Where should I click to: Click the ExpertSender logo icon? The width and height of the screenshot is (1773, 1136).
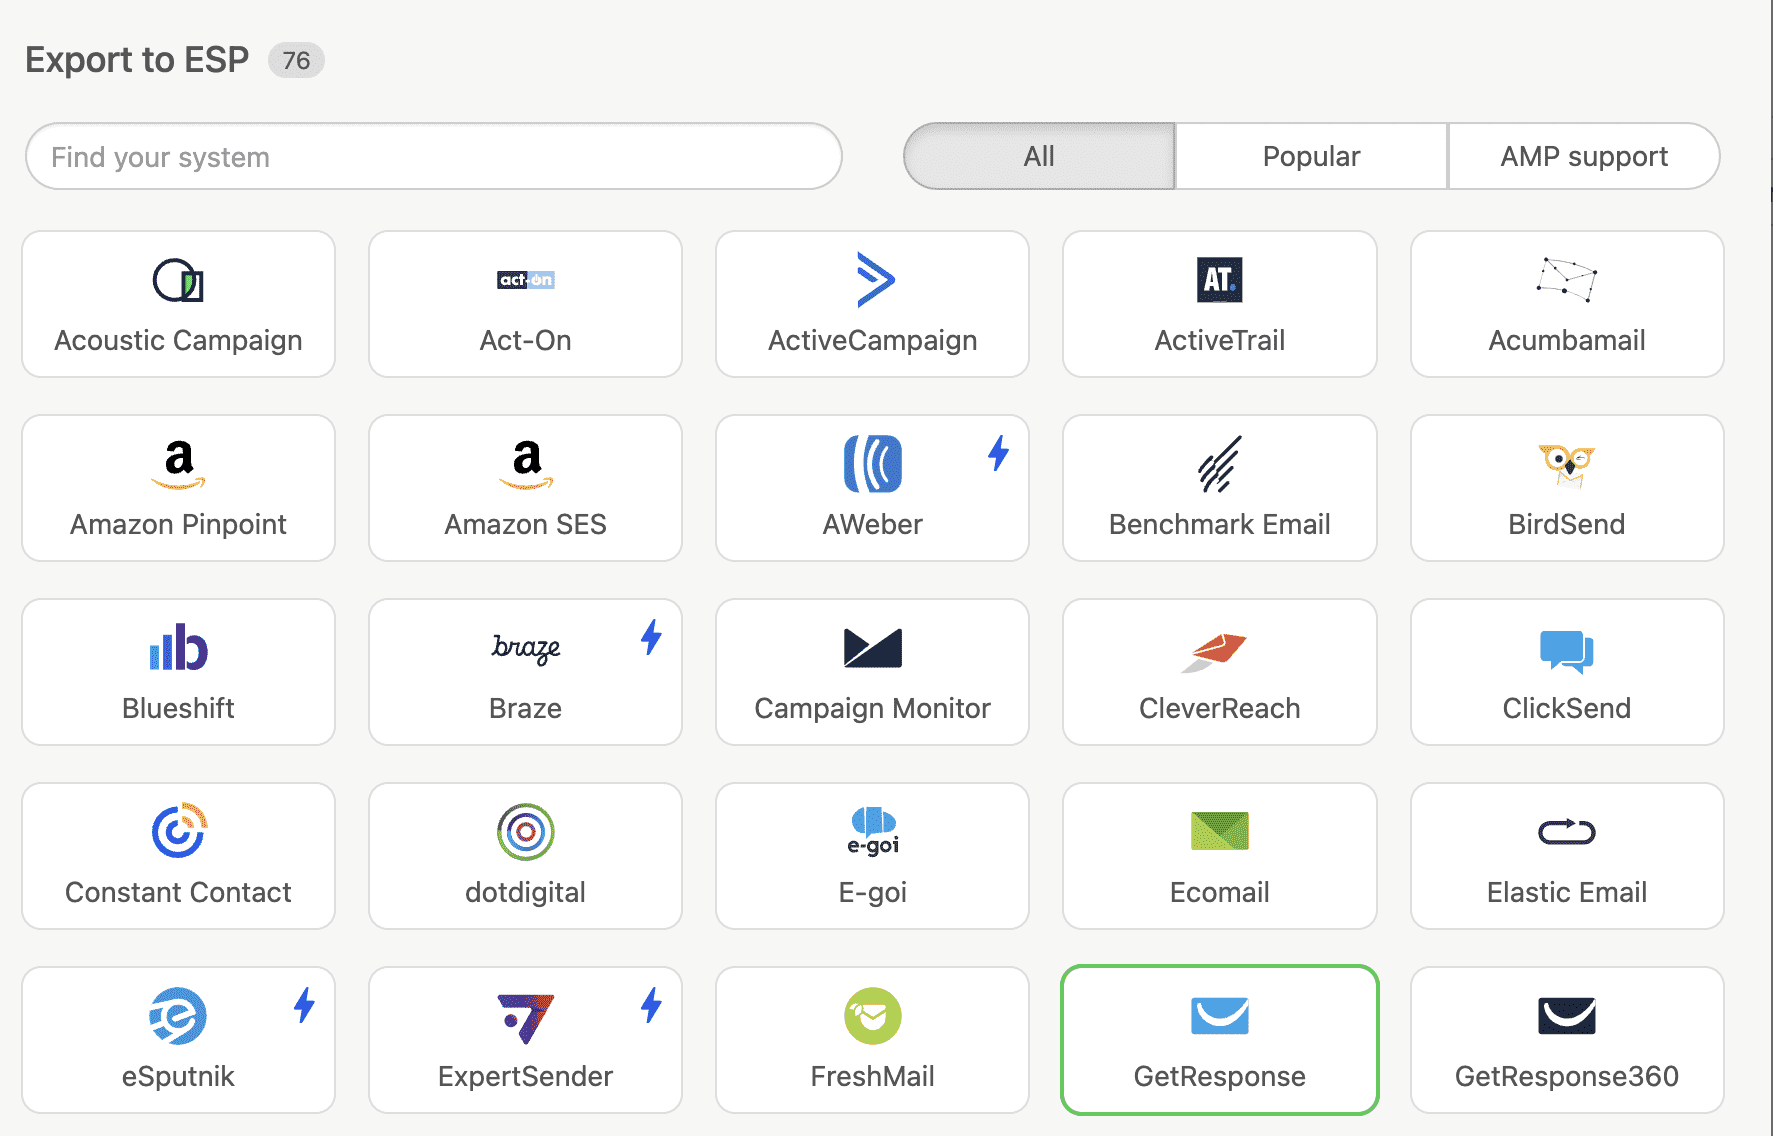pos(525,1018)
